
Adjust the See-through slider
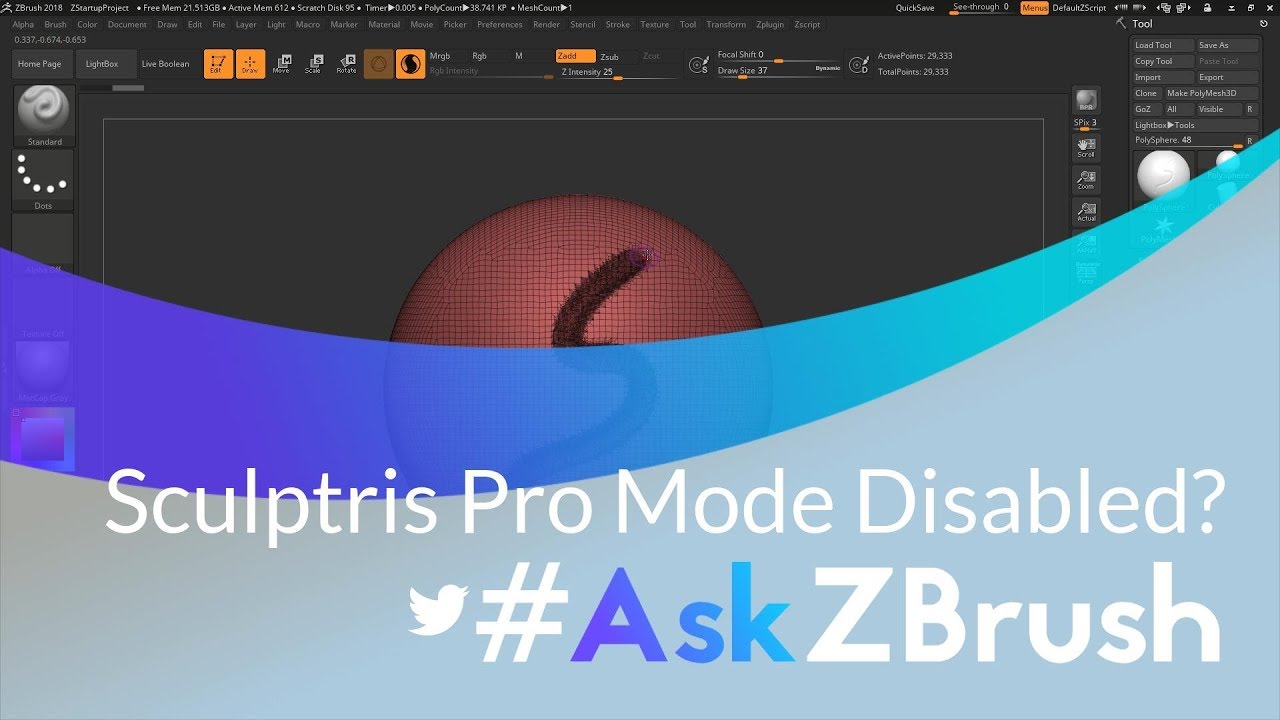pyautogui.click(x=981, y=7)
